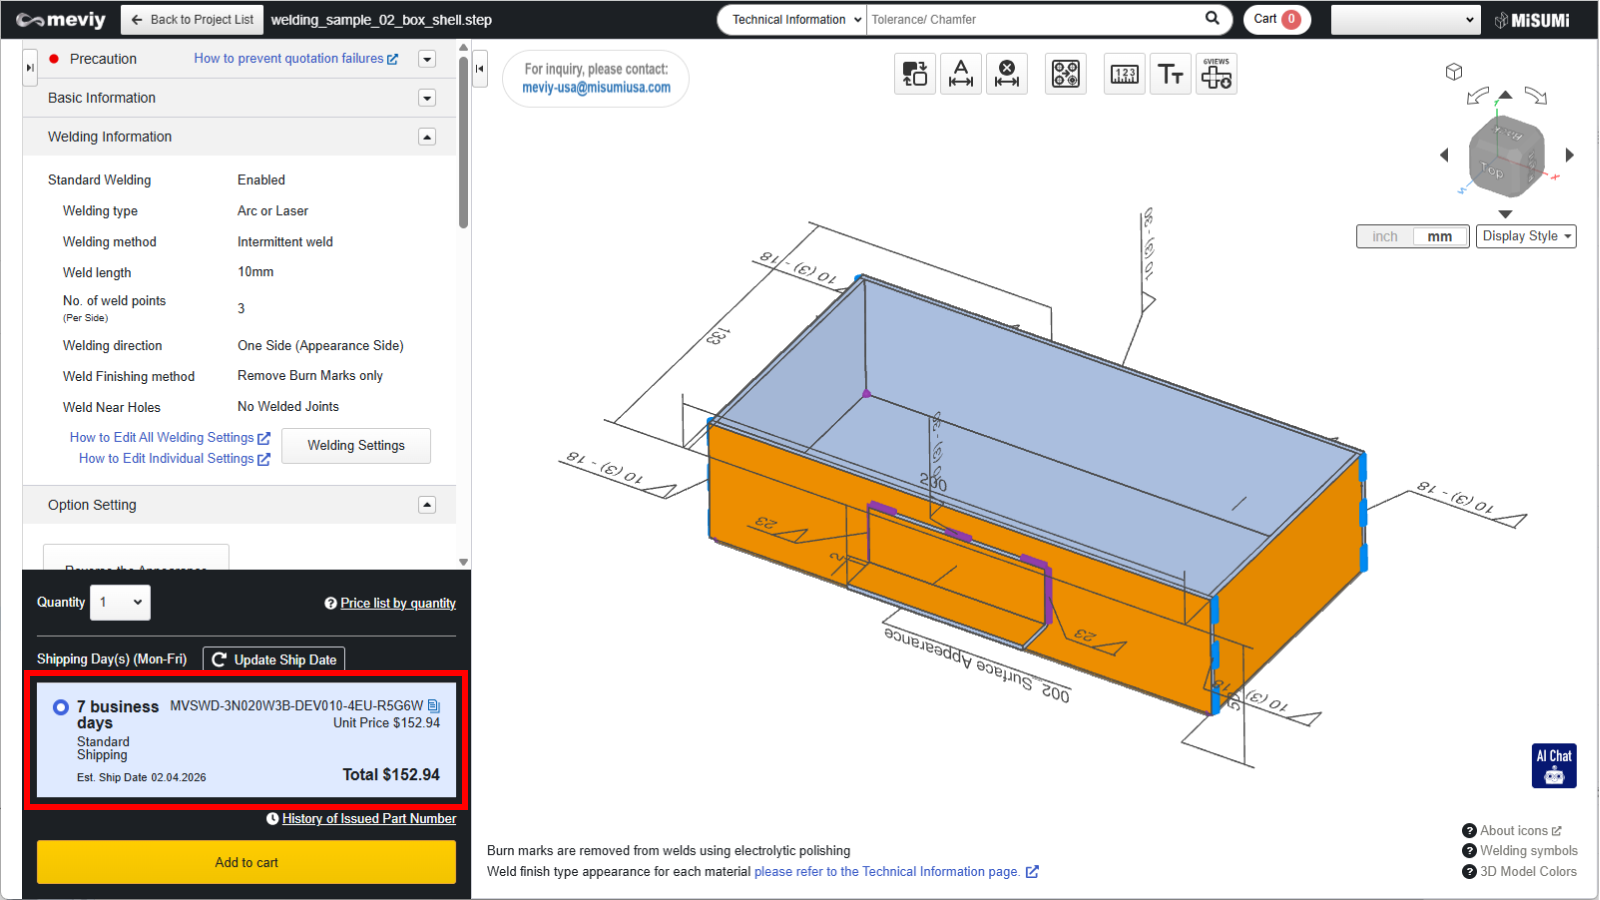Switch units to inch
The image size is (1600, 900).
point(1385,237)
